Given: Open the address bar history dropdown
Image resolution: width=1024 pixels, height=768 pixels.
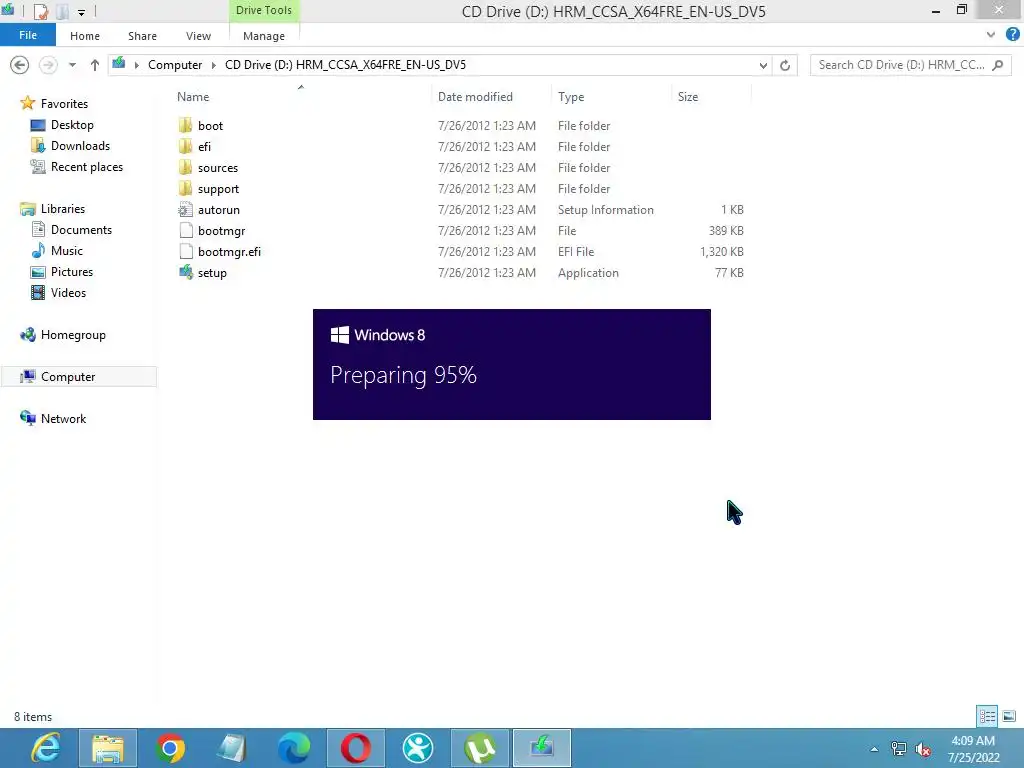Looking at the screenshot, I should pos(763,65).
